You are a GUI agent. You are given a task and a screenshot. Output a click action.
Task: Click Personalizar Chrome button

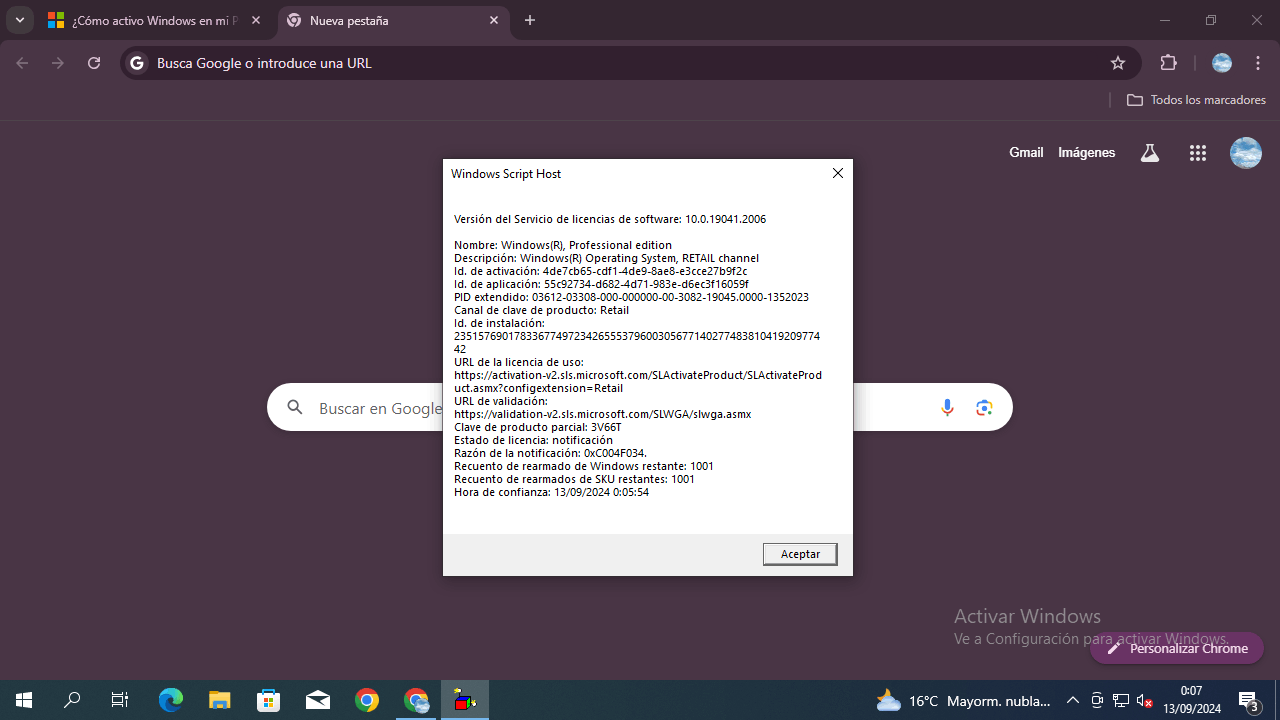click(1177, 648)
